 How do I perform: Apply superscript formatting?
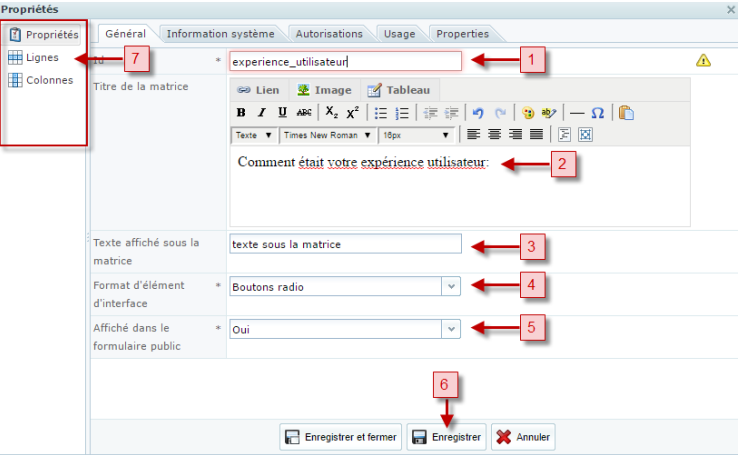[352, 112]
